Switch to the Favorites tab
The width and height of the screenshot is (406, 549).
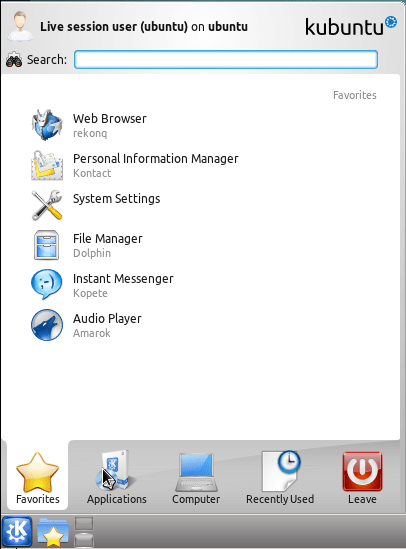37,478
